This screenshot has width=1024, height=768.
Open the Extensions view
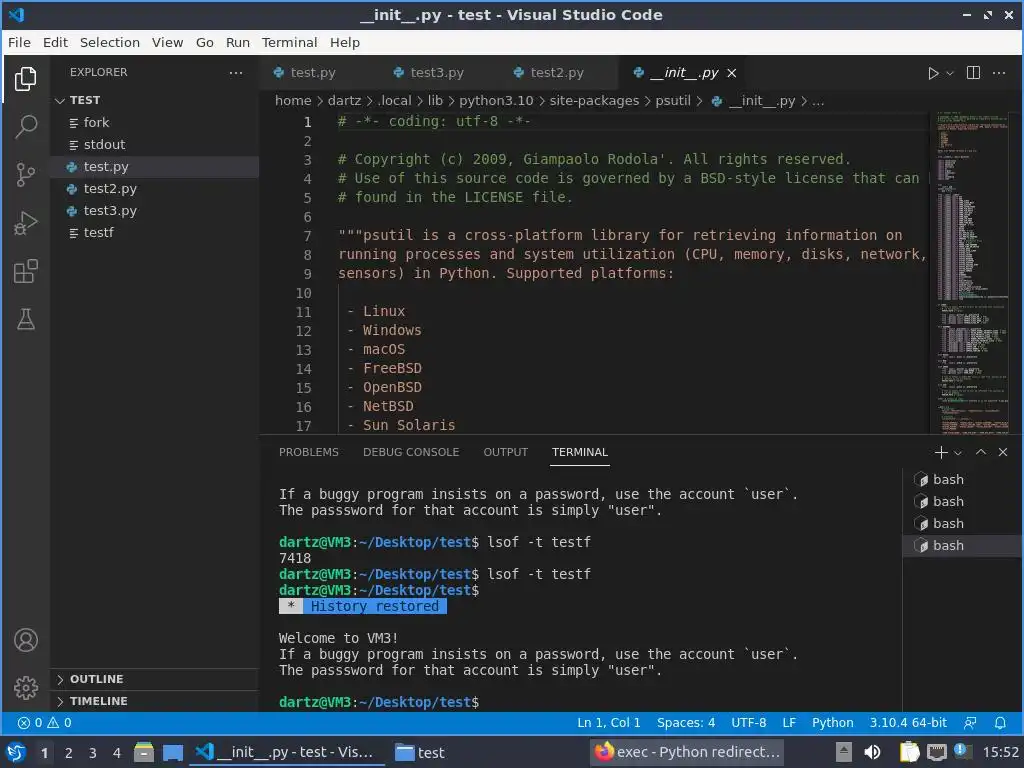[x=25, y=271]
